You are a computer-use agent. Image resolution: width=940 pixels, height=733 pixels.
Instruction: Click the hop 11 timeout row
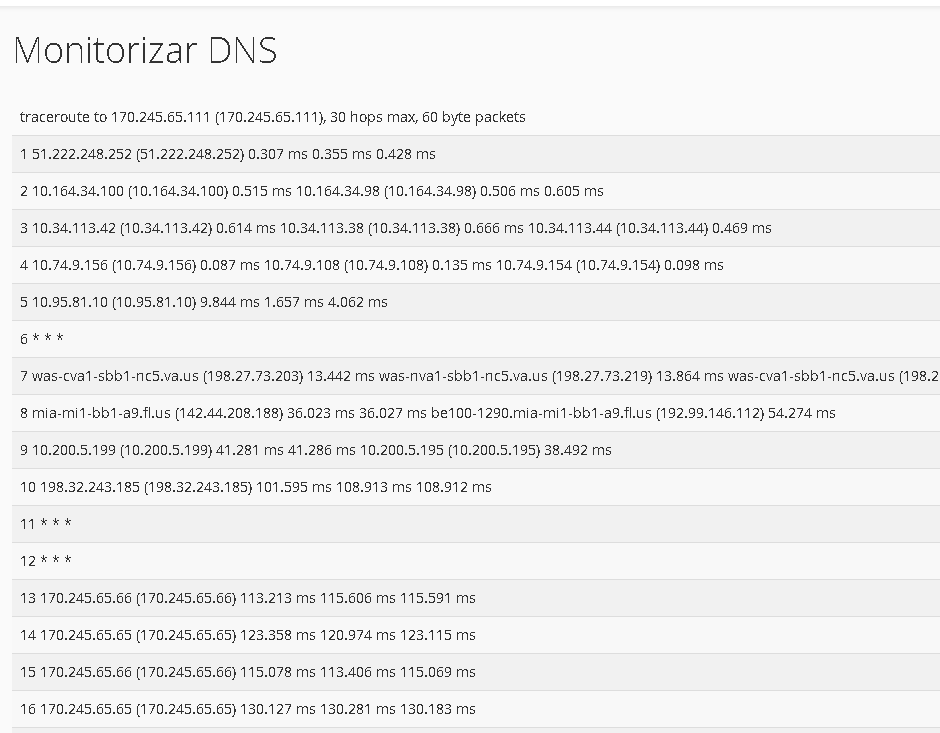point(476,524)
